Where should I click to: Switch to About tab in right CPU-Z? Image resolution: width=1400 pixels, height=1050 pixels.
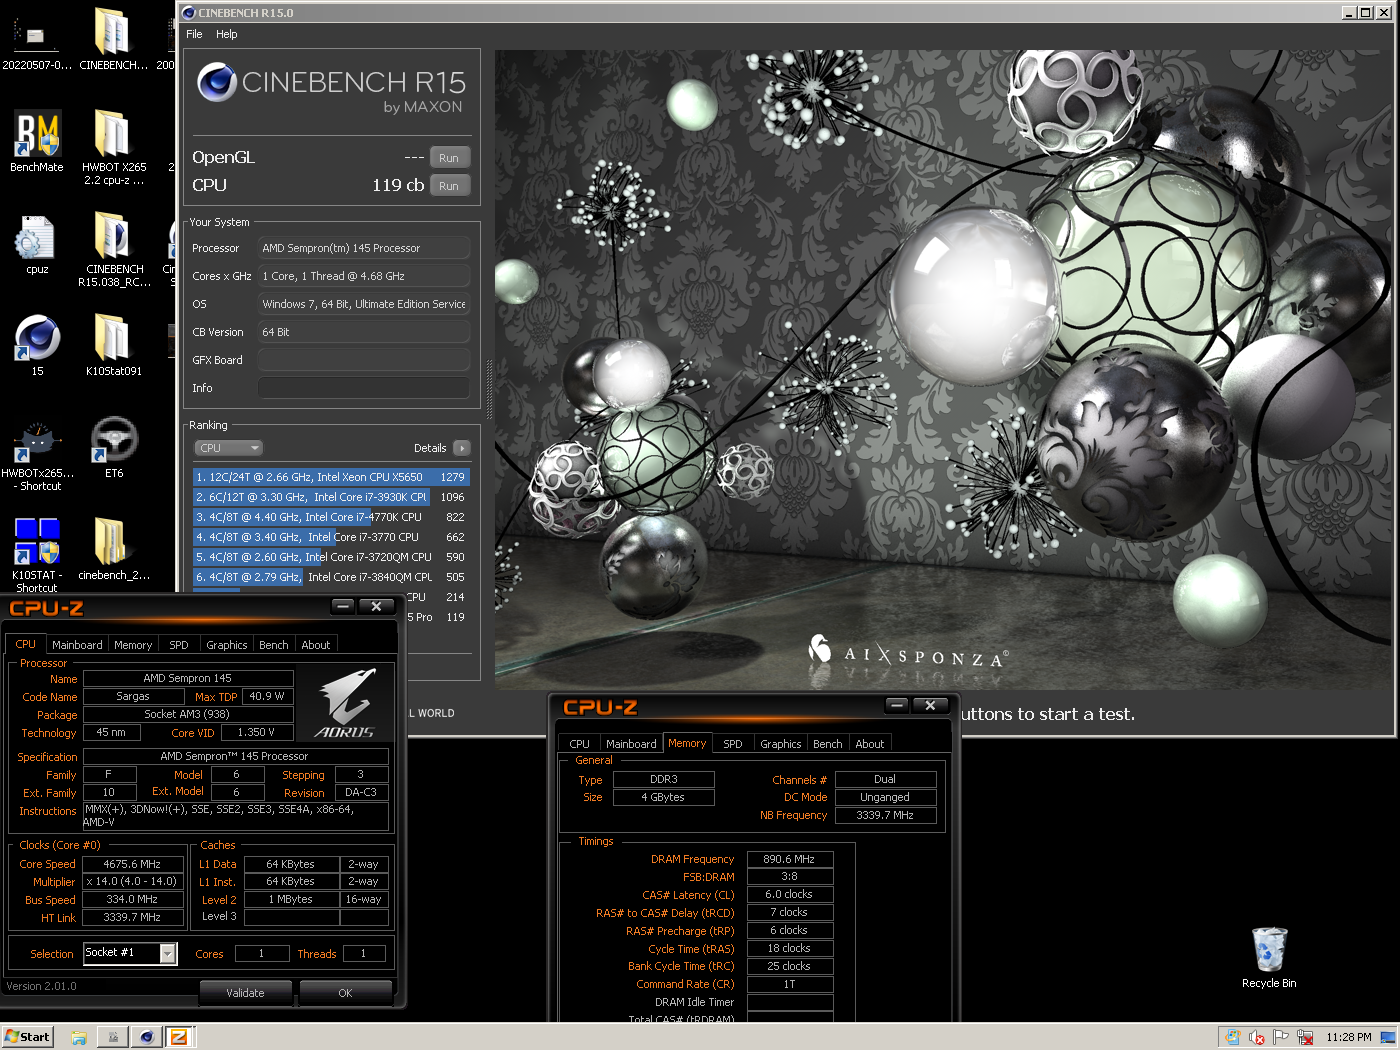click(870, 744)
